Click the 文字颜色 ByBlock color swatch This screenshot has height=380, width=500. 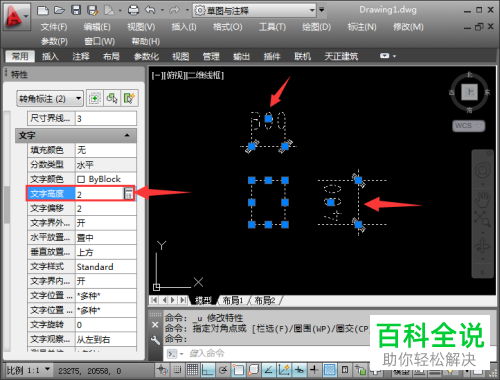81,179
